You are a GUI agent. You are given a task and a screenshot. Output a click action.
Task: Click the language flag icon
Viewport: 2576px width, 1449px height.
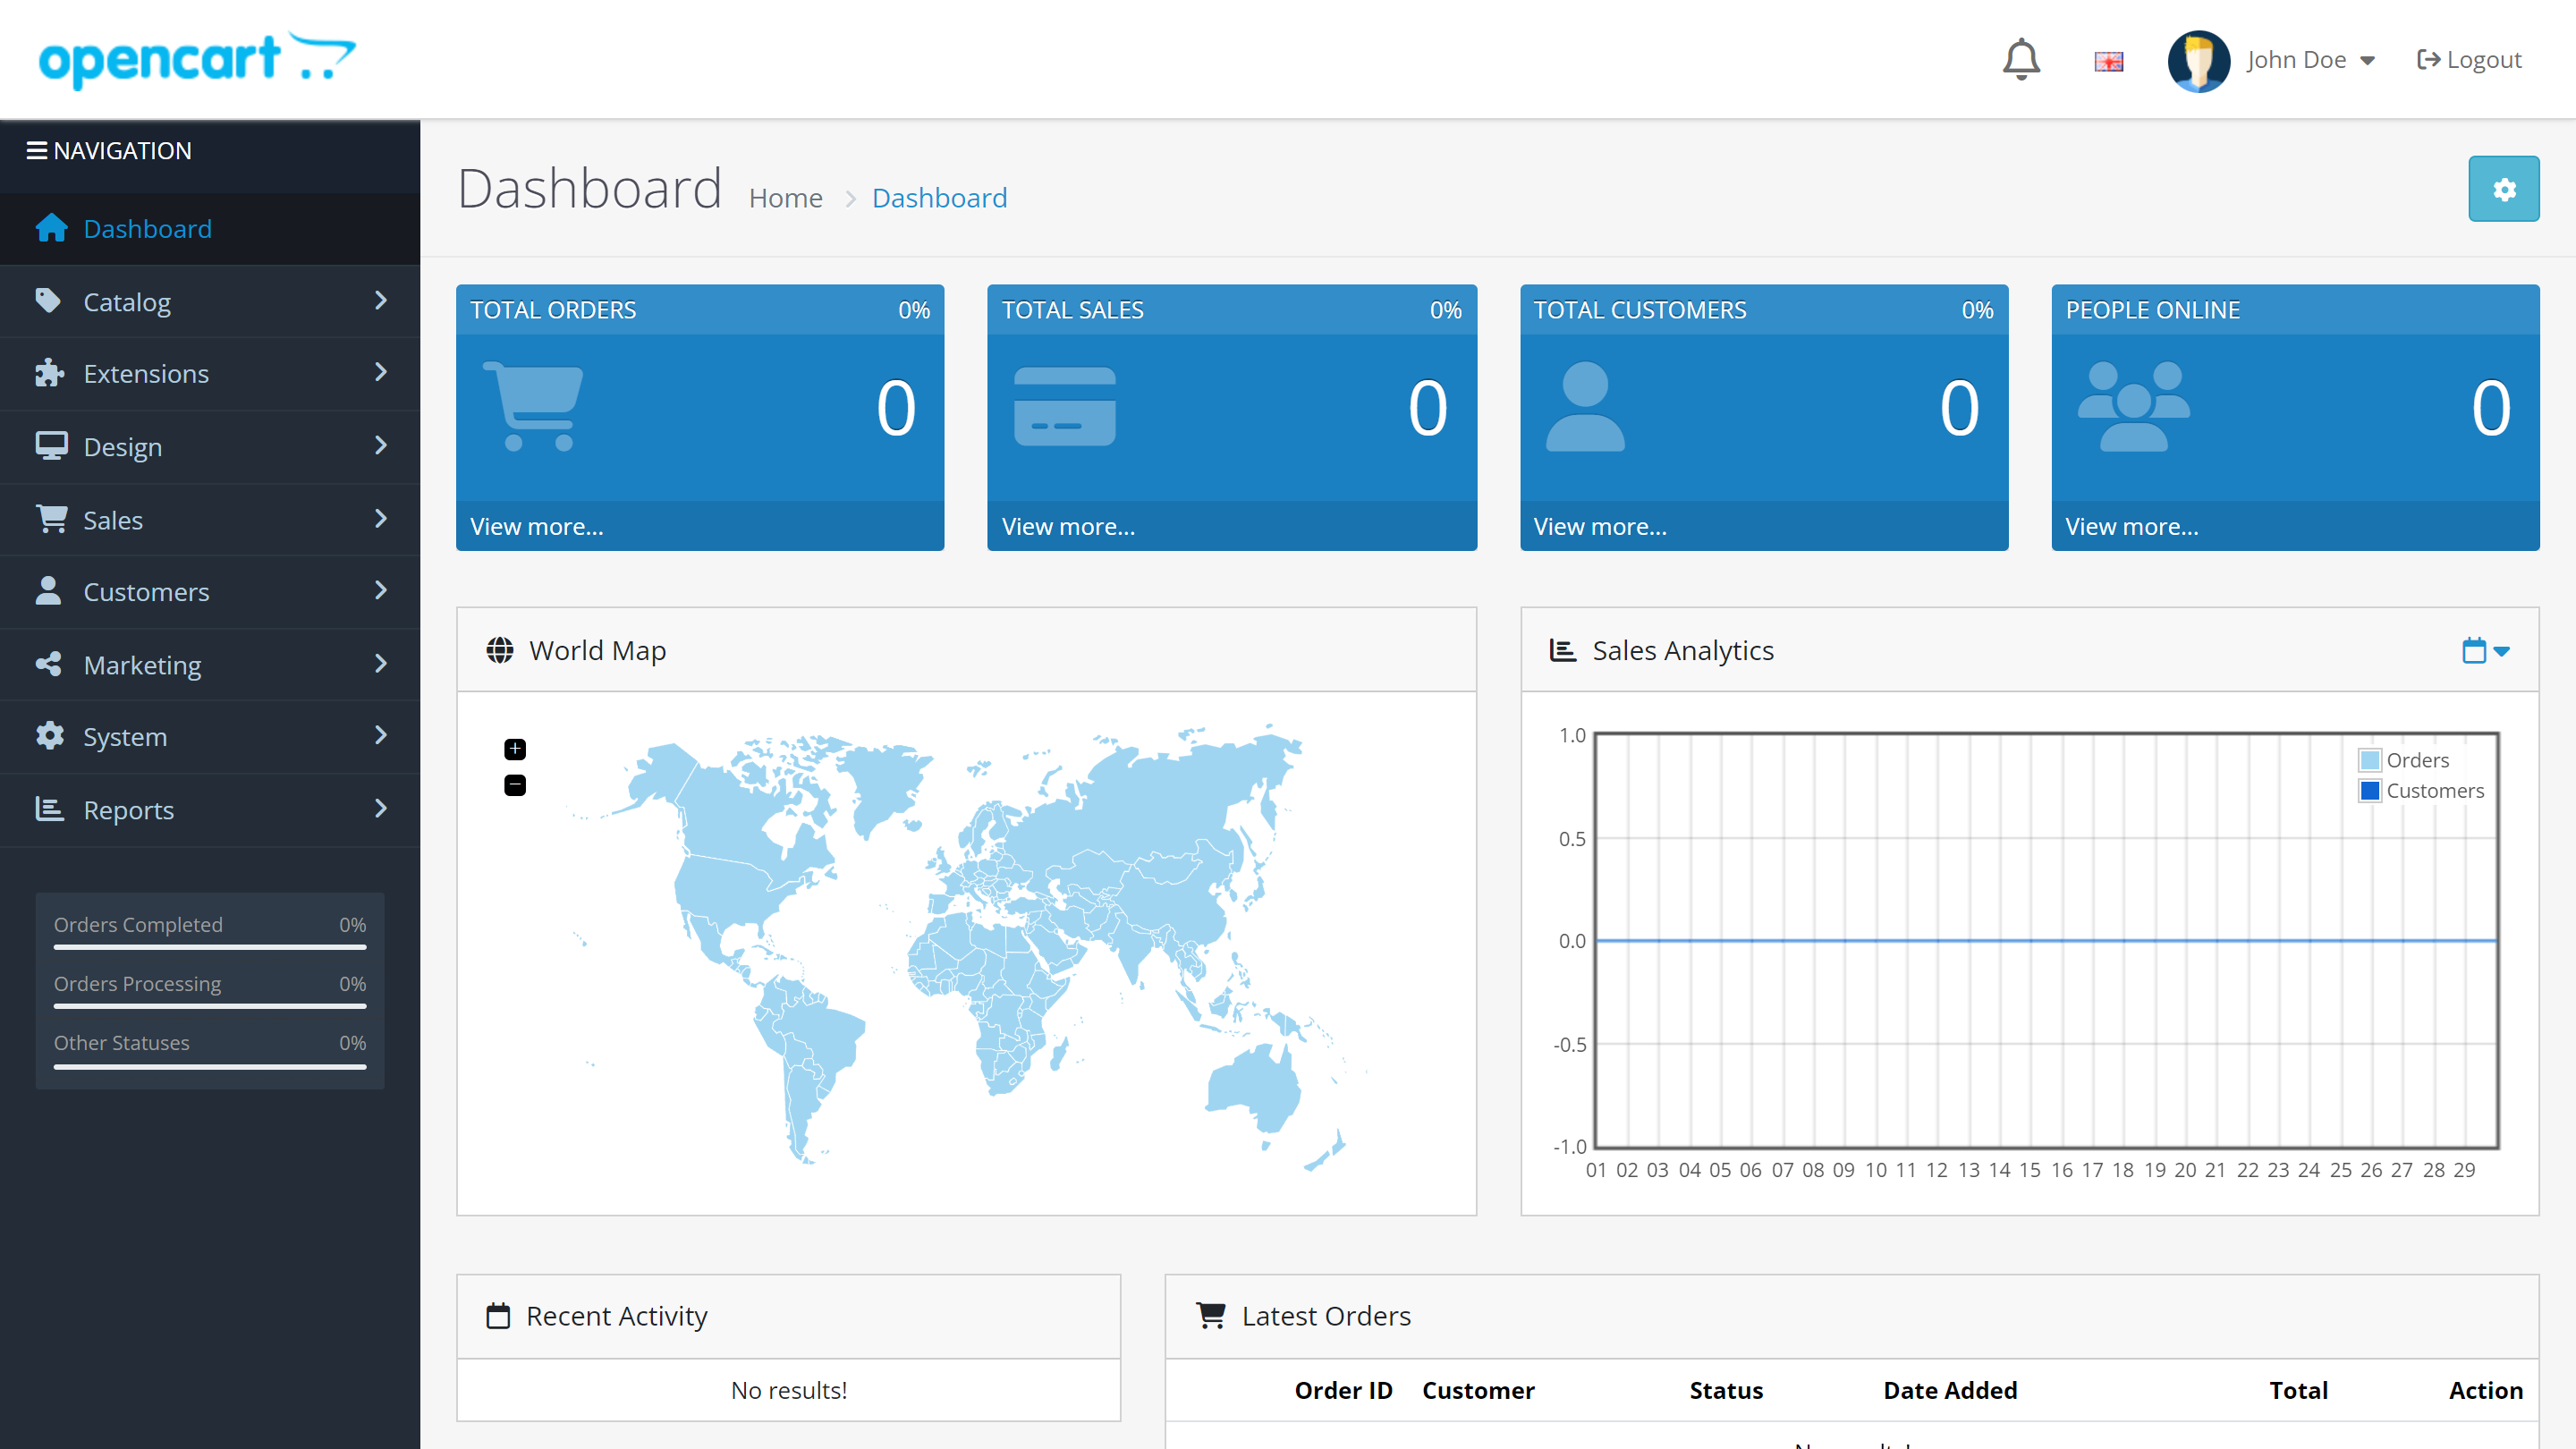point(2108,61)
